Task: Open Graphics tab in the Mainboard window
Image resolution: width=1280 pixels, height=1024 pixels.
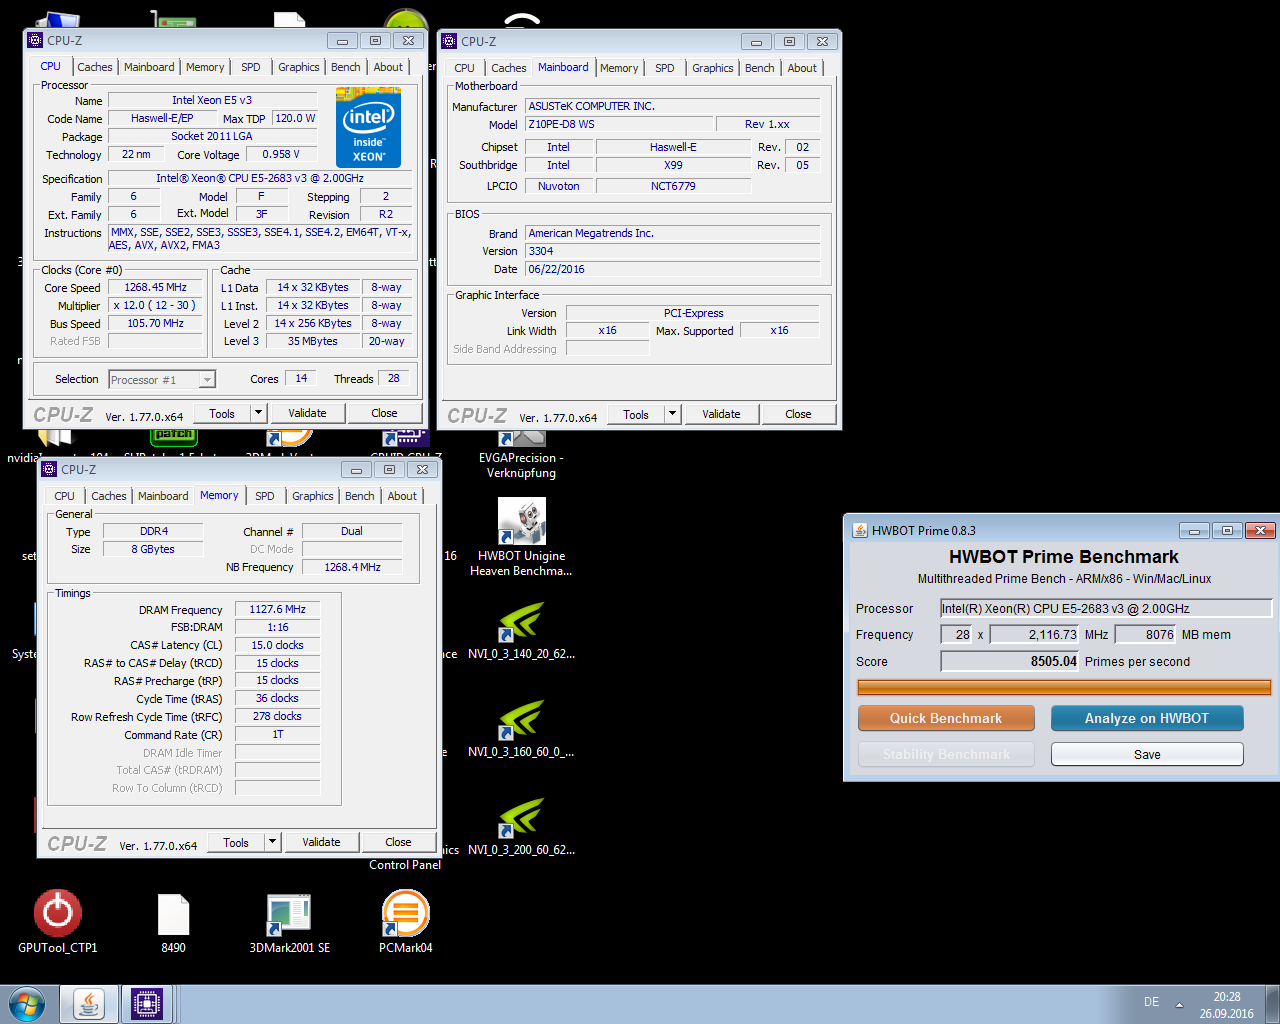Action: (x=713, y=68)
